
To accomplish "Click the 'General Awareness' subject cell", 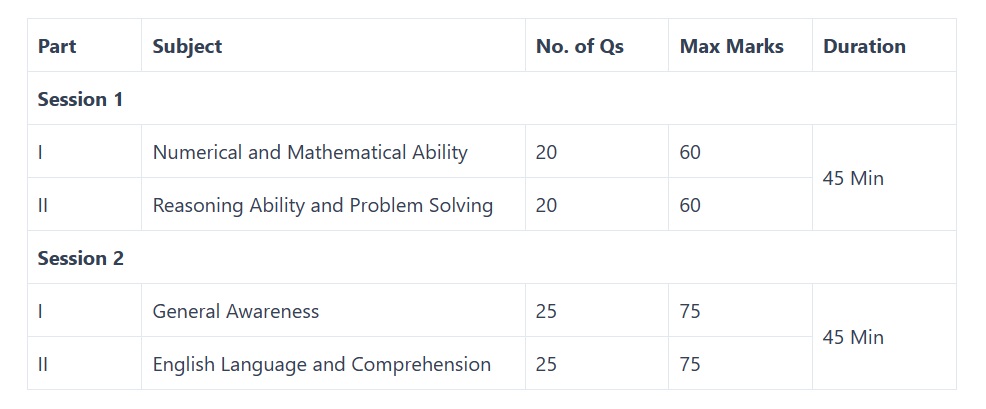I will (236, 311).
